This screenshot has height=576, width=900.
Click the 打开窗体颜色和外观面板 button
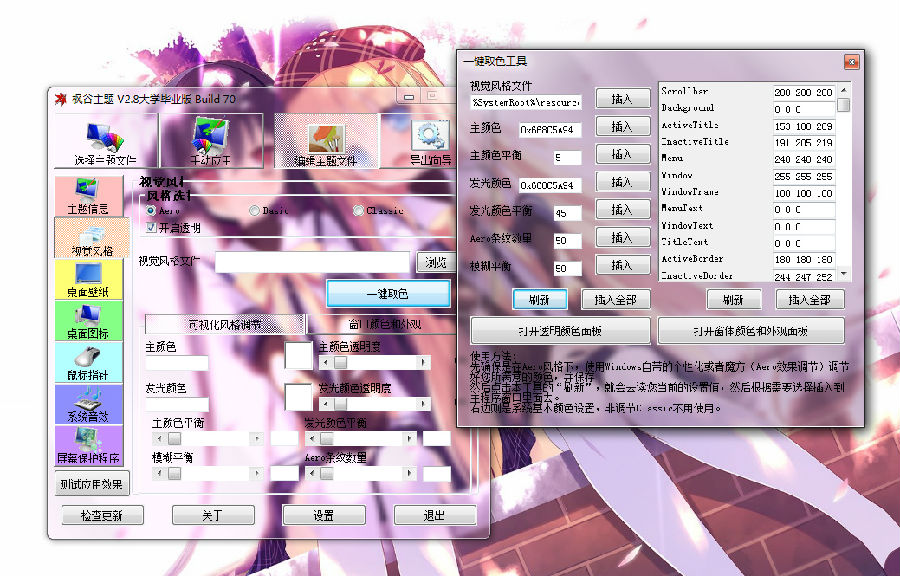point(751,330)
